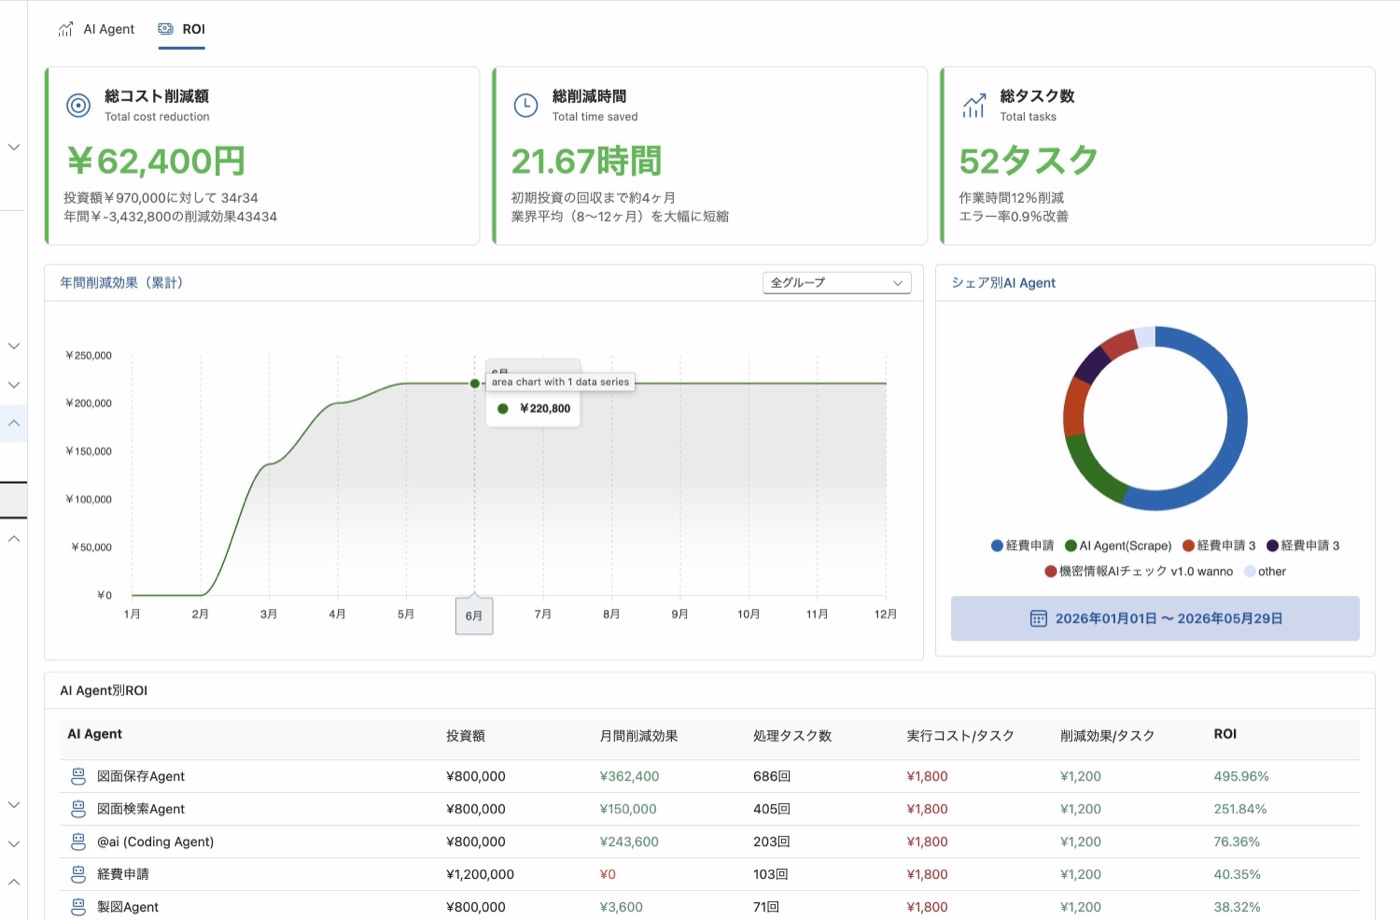Click the 495.96% ROI value
This screenshot has height=920, width=1400.
1241,776
